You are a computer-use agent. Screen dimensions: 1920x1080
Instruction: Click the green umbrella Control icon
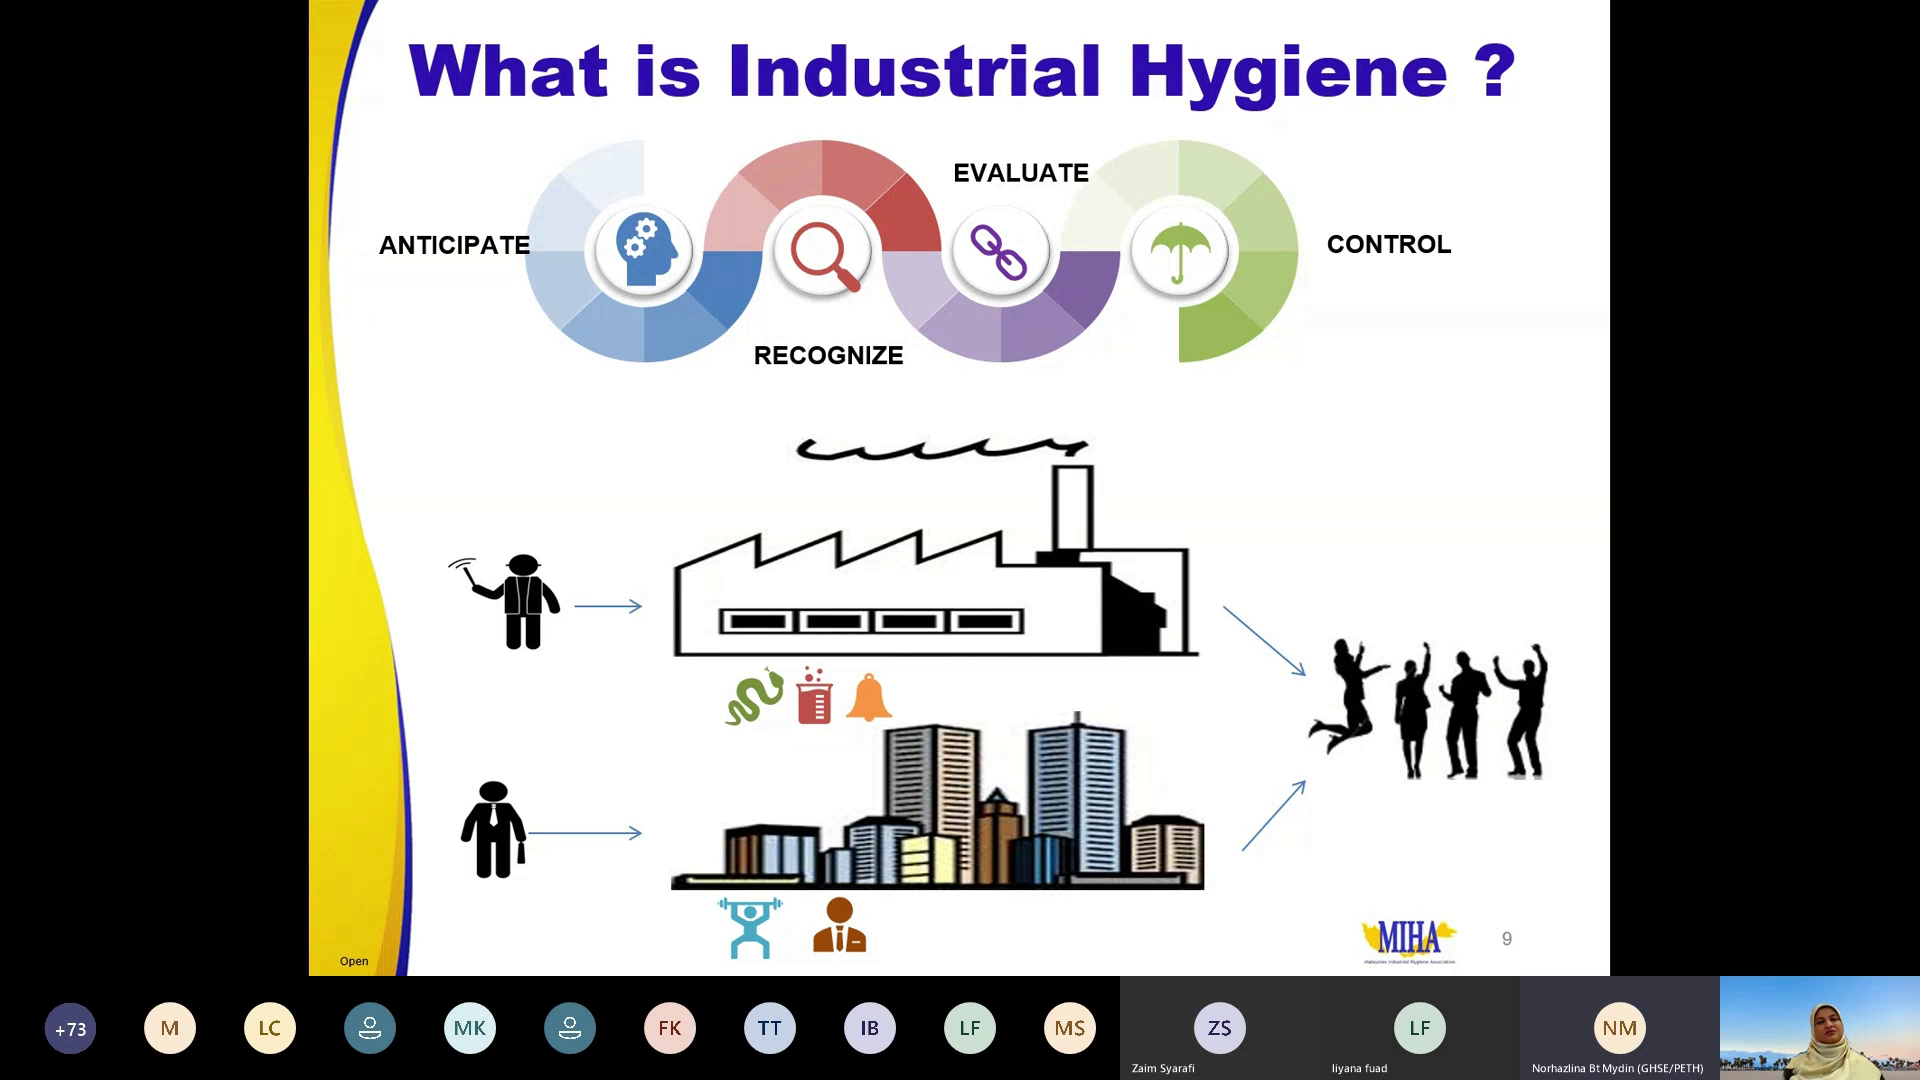point(1180,251)
